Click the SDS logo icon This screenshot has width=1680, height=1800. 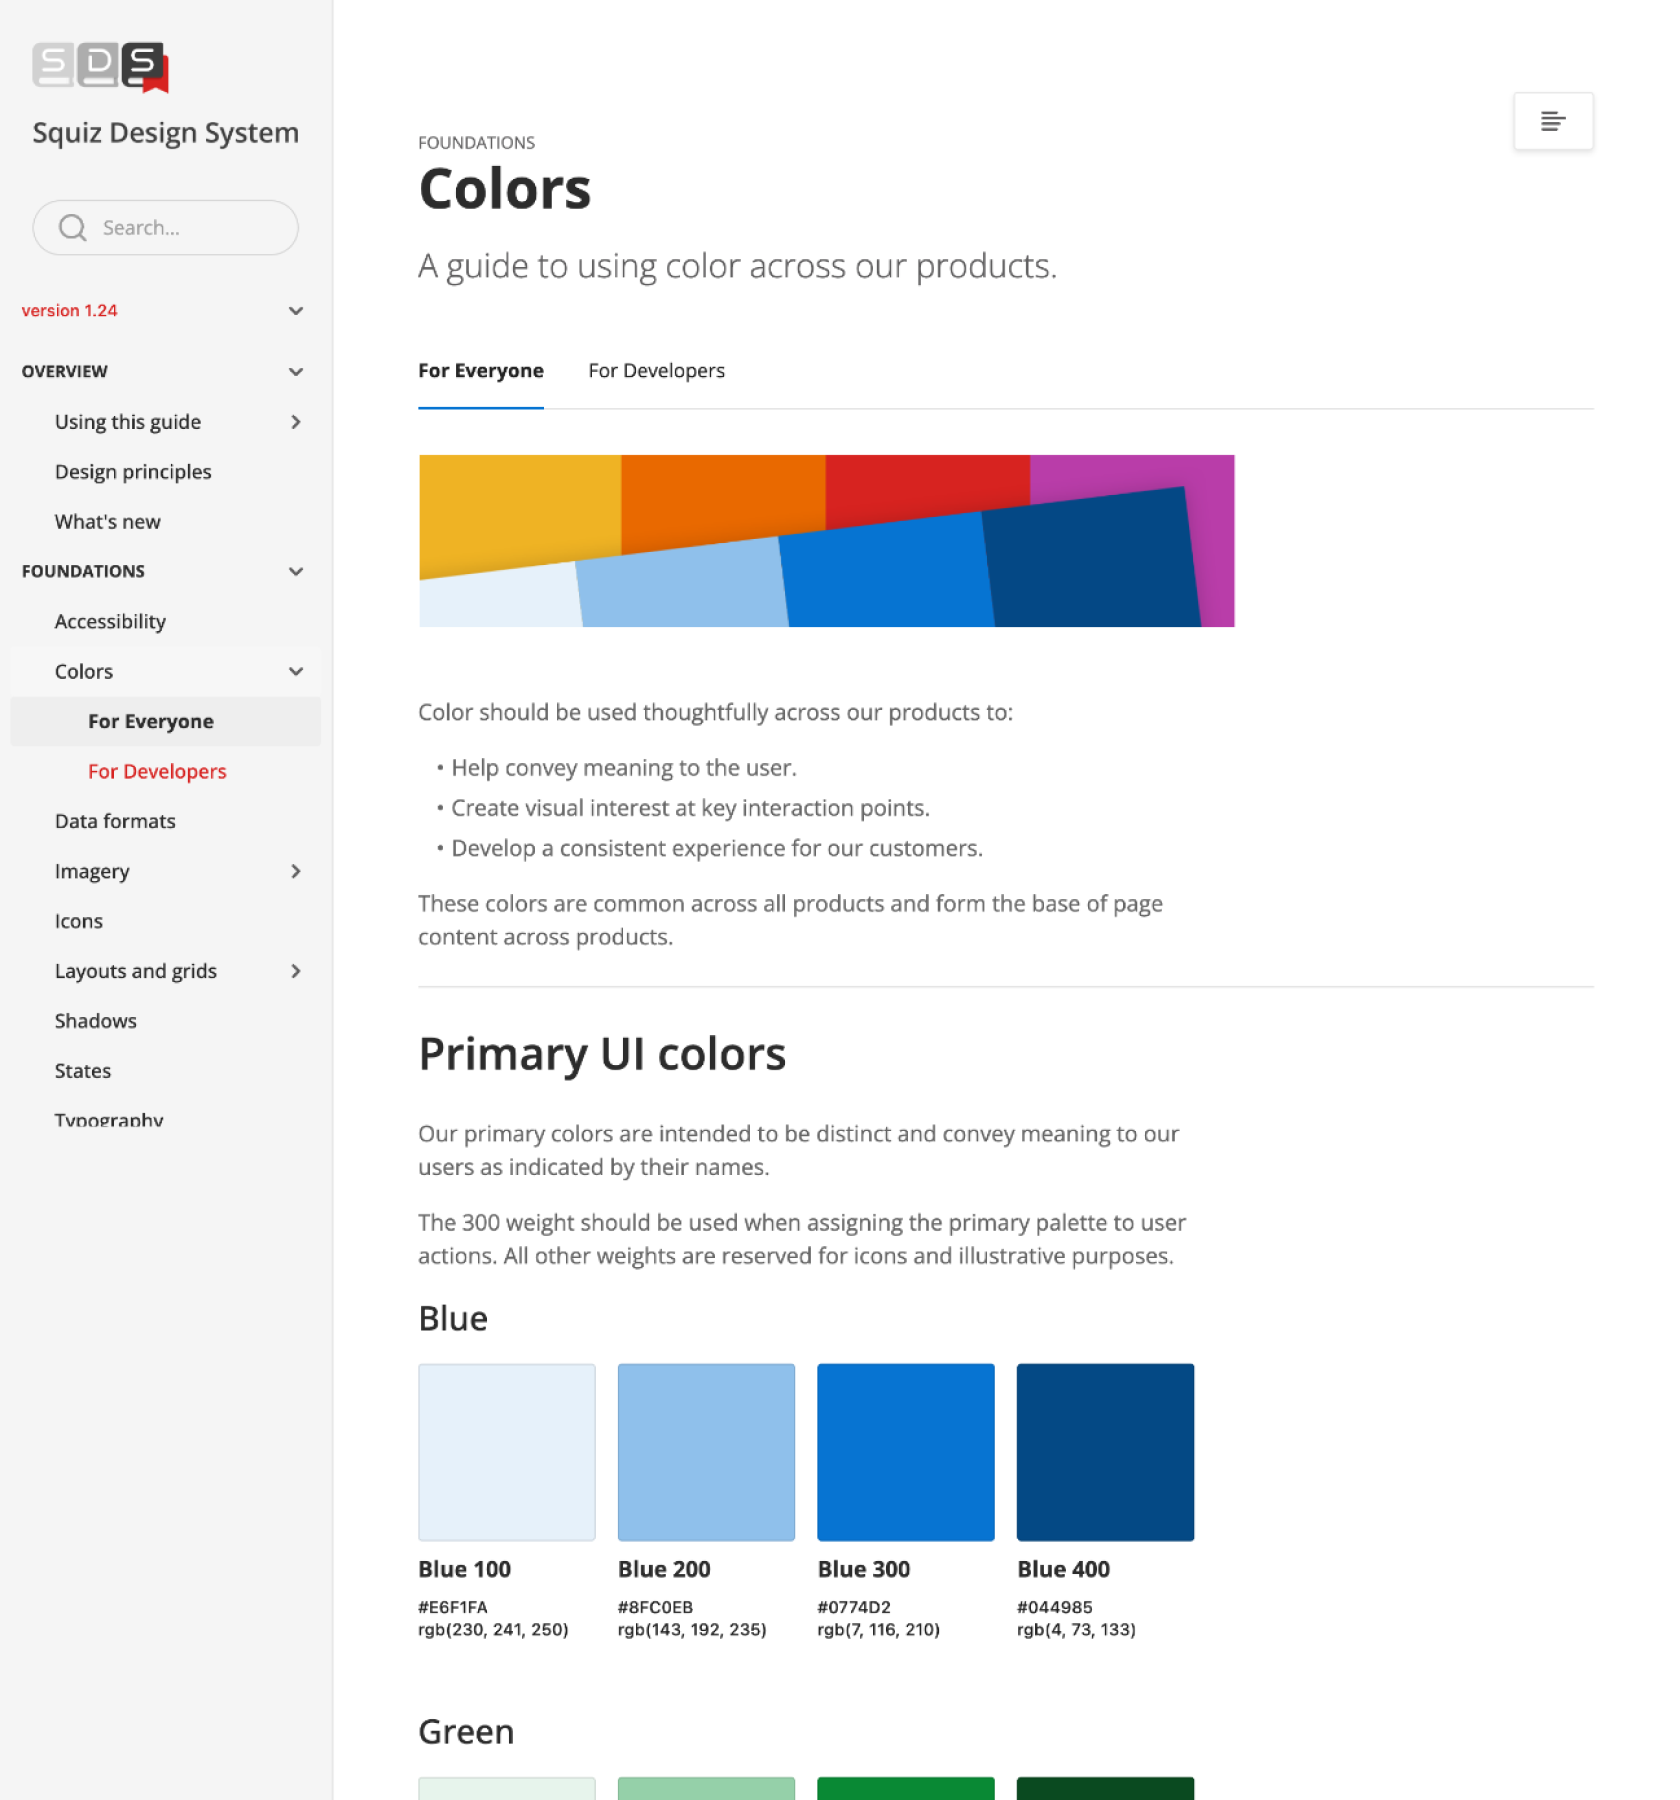101,67
